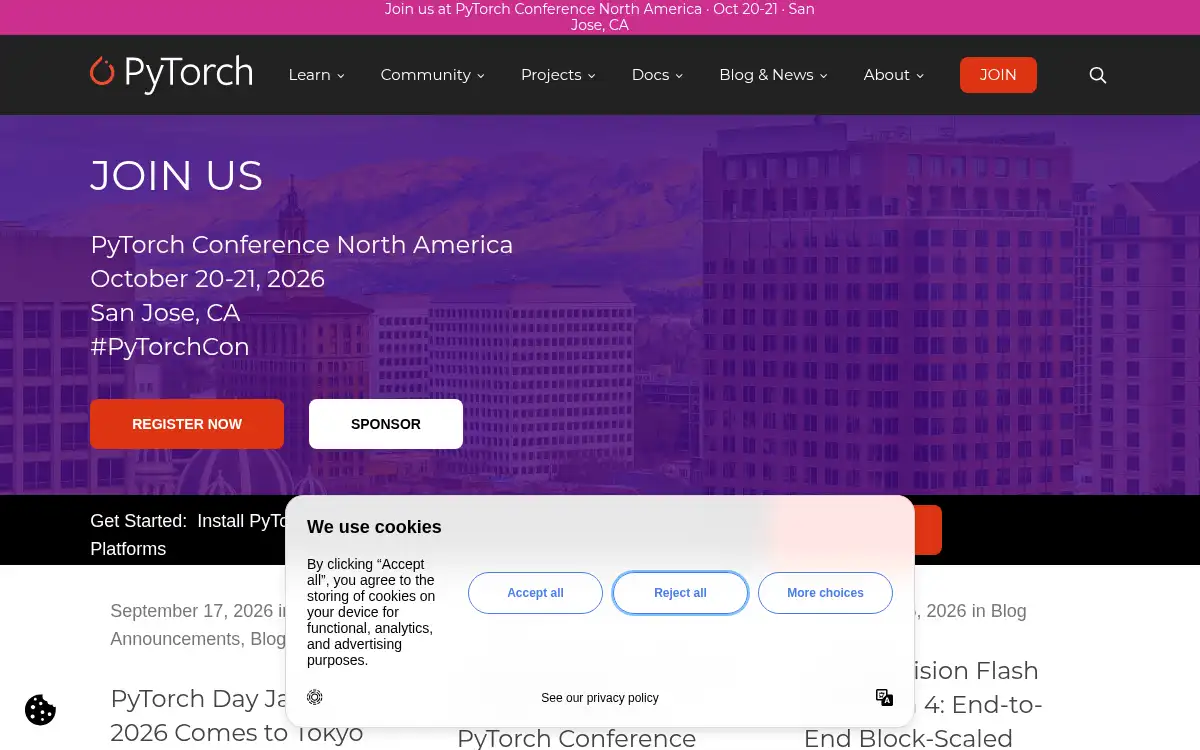This screenshot has height=750, width=1200.
Task: Click the PyTorch Conference article title at bottom
Action: 576,738
